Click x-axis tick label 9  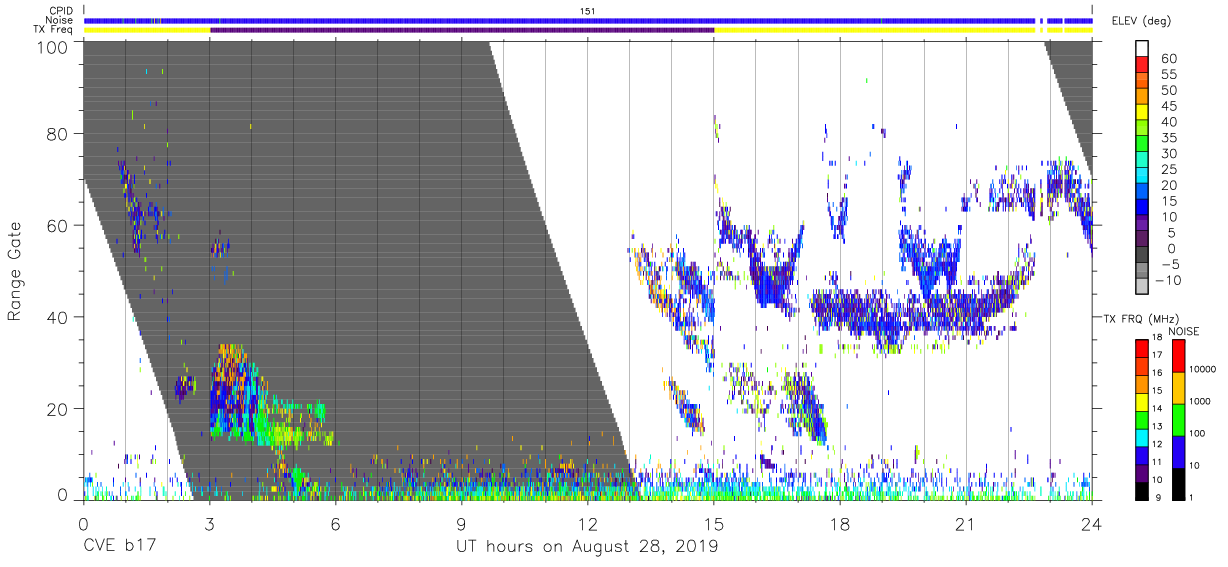[461, 525]
